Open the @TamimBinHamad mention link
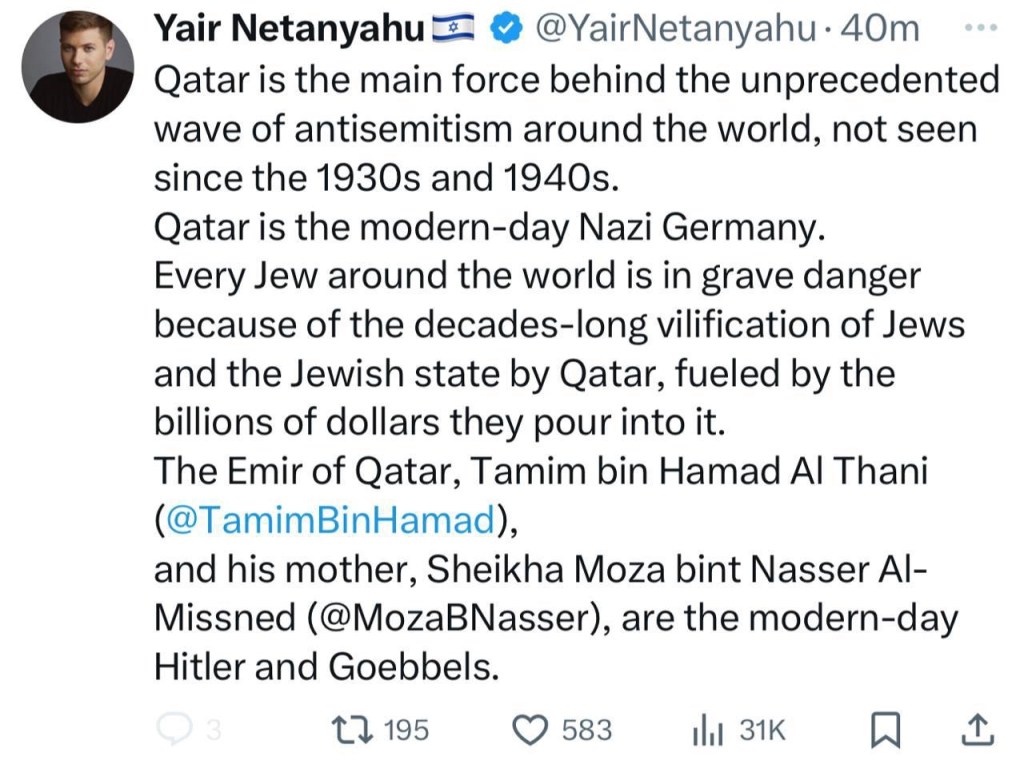Viewport: 1024px width, 768px height. (x=331, y=520)
